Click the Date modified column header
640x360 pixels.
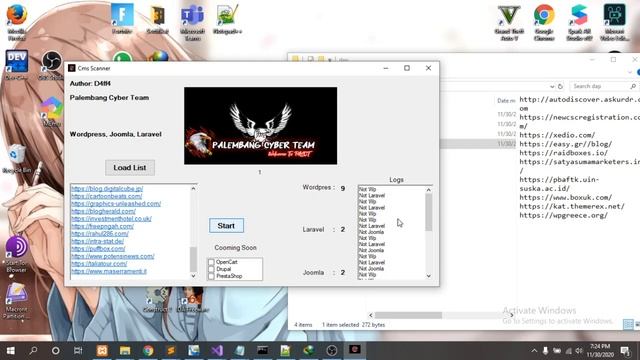click(506, 101)
